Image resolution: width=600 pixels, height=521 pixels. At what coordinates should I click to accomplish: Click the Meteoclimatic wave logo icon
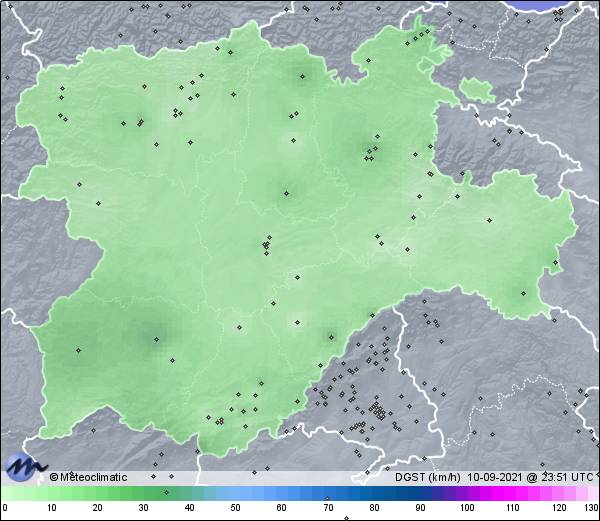tap(26, 466)
